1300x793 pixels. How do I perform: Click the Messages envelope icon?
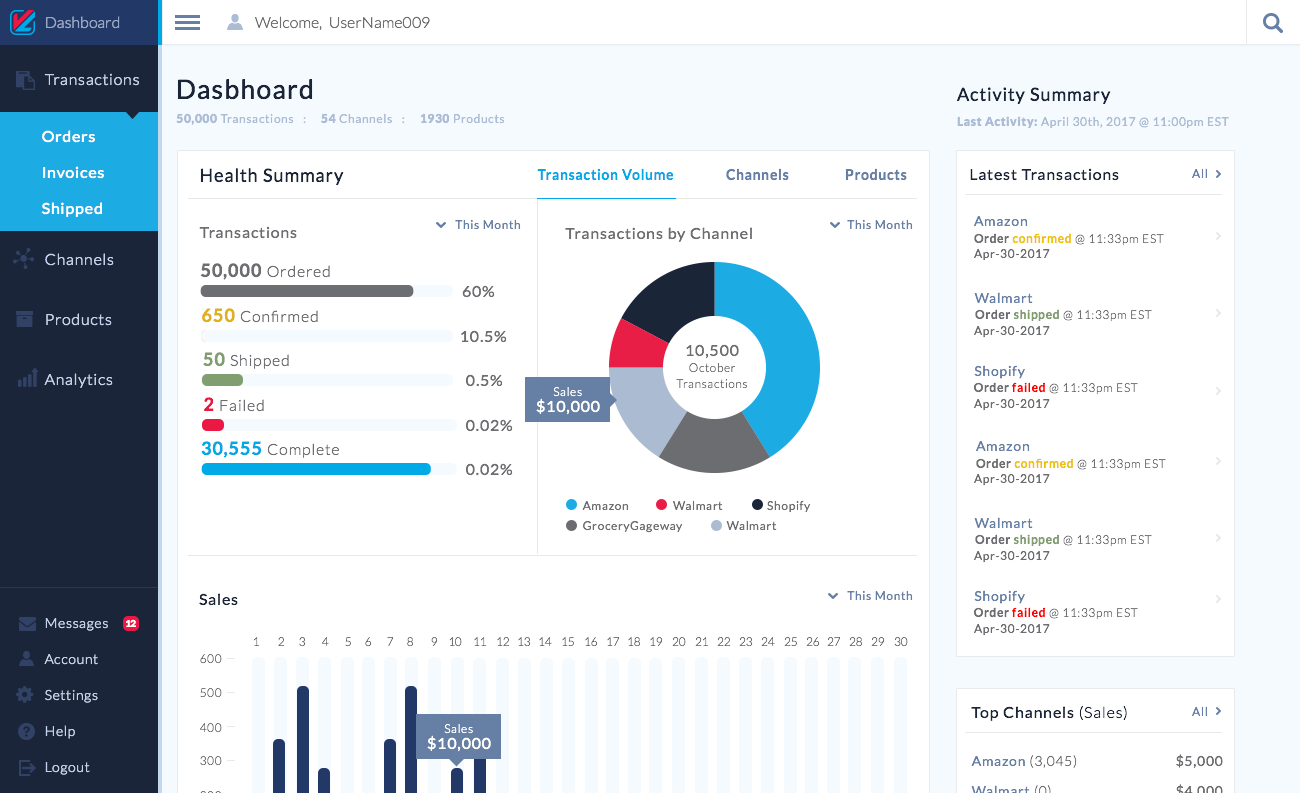point(26,623)
